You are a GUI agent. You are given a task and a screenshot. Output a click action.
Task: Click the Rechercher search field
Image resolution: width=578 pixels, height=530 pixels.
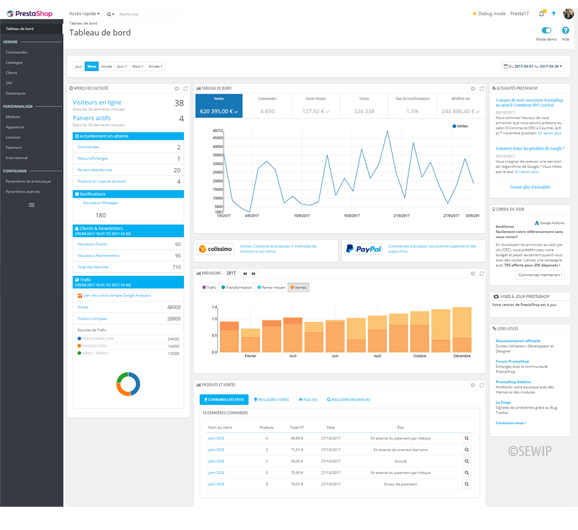pyautogui.click(x=147, y=14)
